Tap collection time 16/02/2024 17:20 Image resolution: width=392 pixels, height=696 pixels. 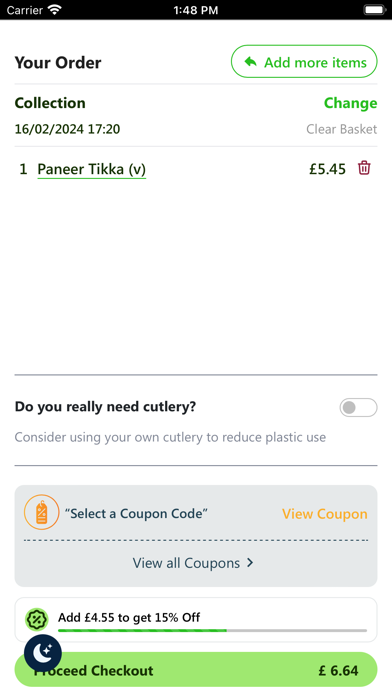(67, 129)
